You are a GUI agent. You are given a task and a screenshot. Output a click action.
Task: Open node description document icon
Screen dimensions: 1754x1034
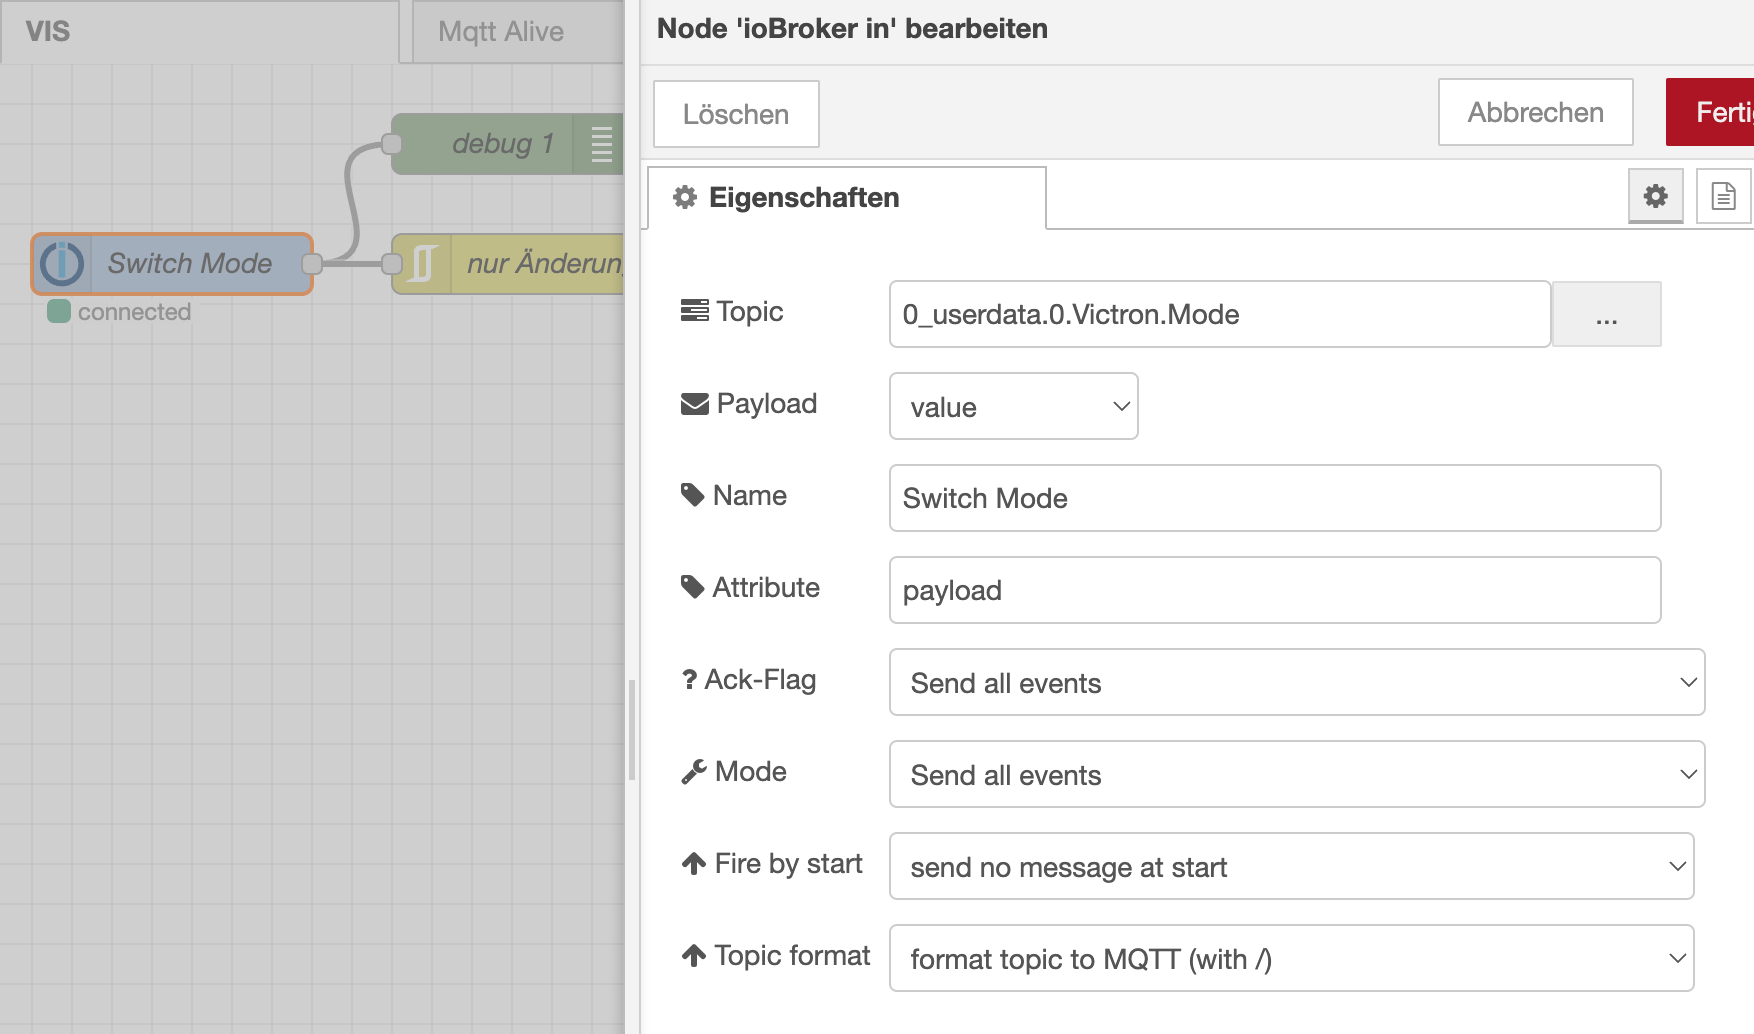click(1723, 196)
